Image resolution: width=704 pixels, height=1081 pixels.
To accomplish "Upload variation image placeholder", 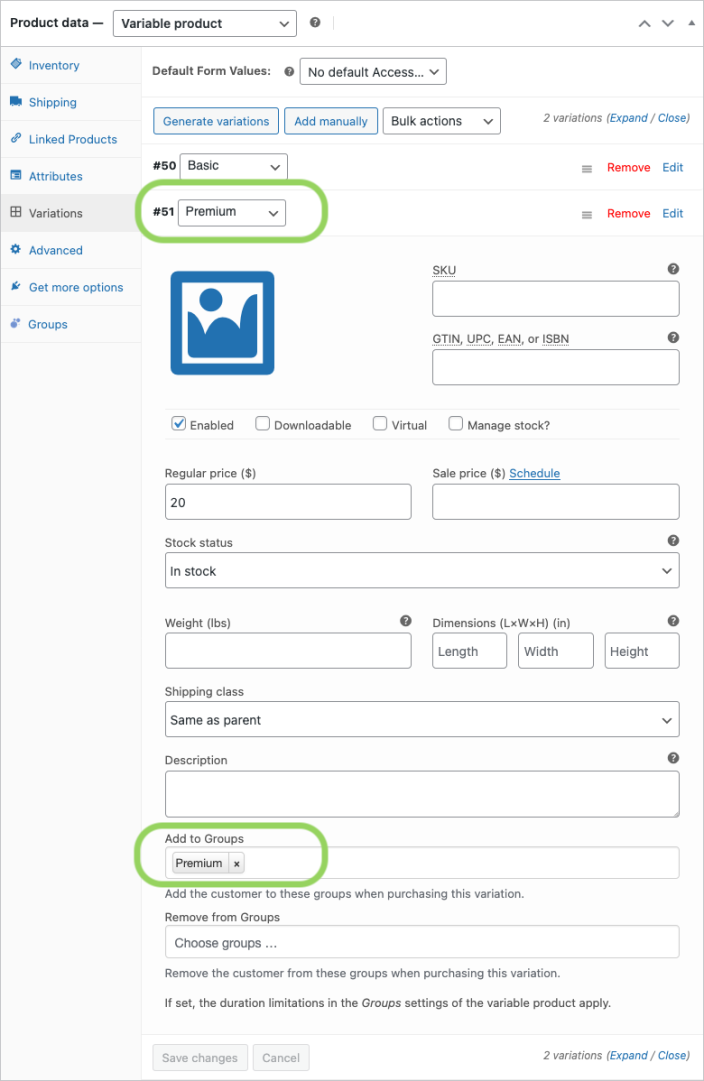I will [223, 323].
